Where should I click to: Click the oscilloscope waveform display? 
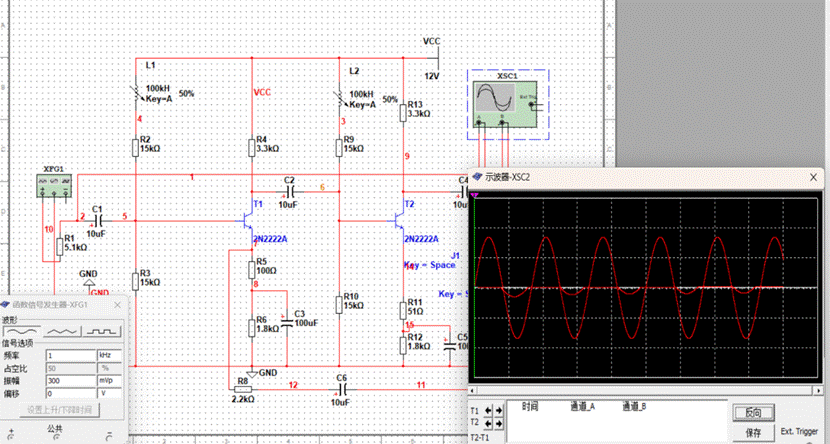[x=645, y=289]
